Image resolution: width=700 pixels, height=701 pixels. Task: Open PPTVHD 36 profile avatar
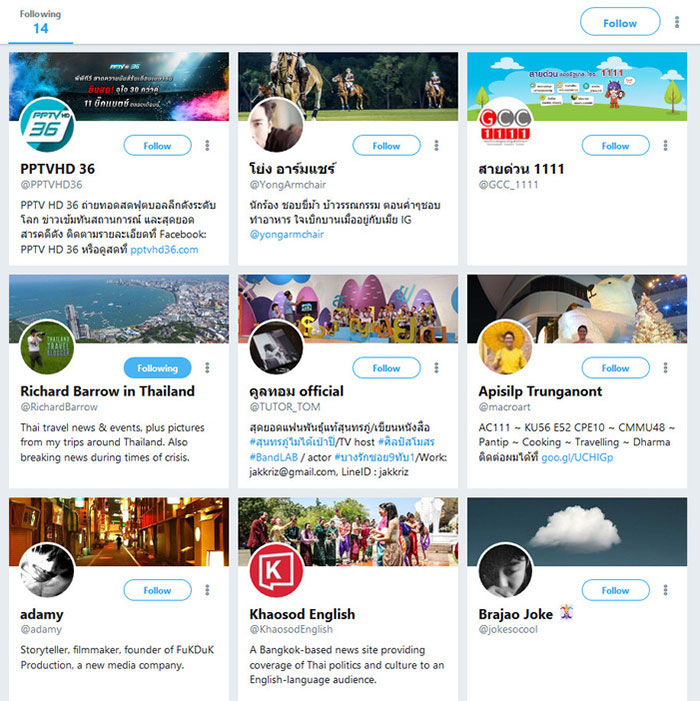coord(47,125)
